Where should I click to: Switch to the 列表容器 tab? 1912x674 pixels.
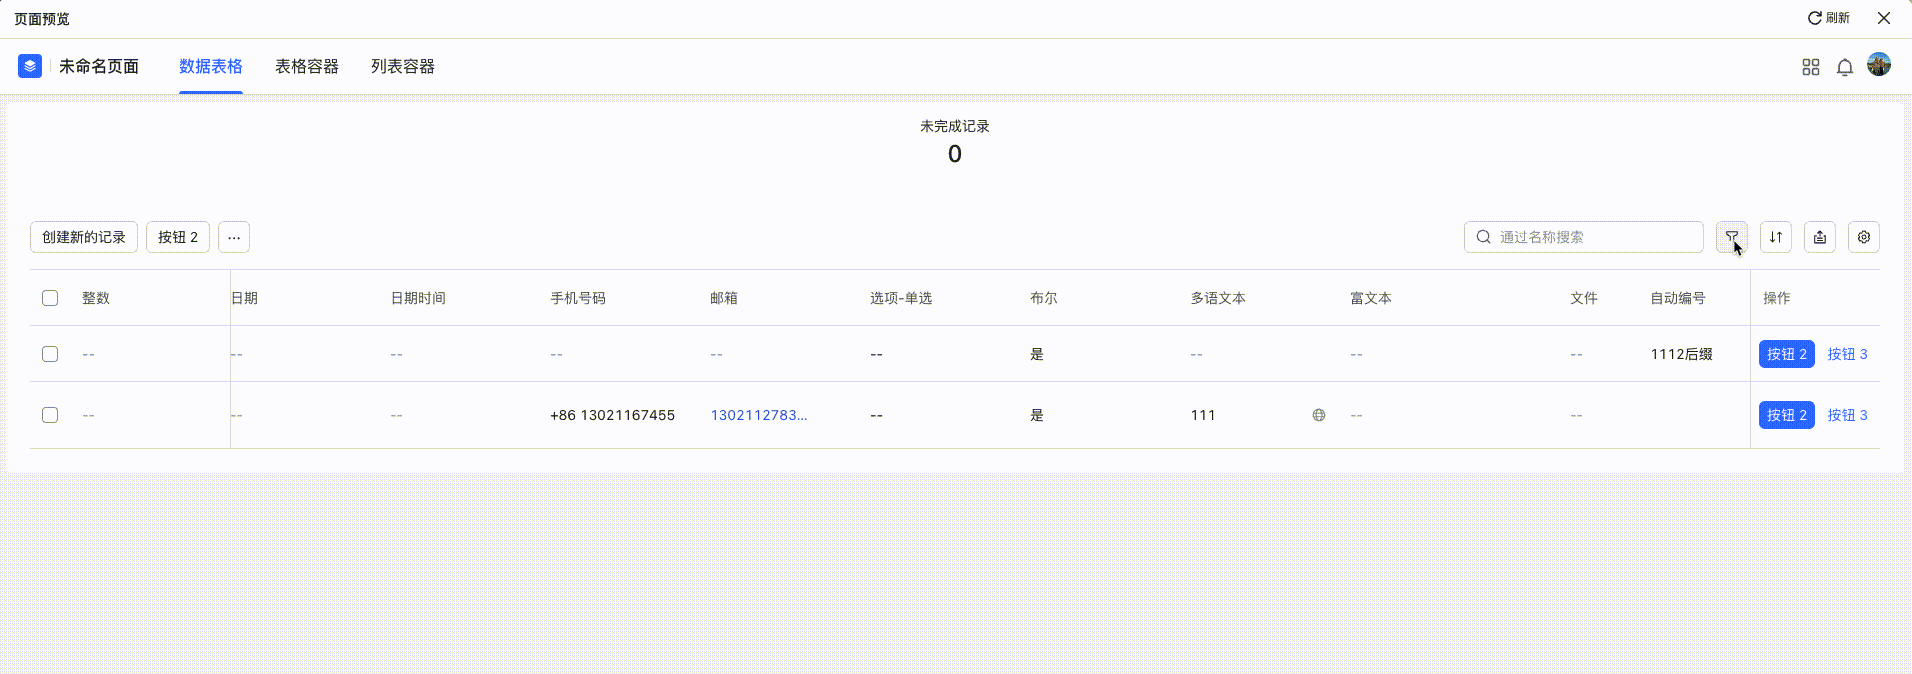(x=403, y=66)
